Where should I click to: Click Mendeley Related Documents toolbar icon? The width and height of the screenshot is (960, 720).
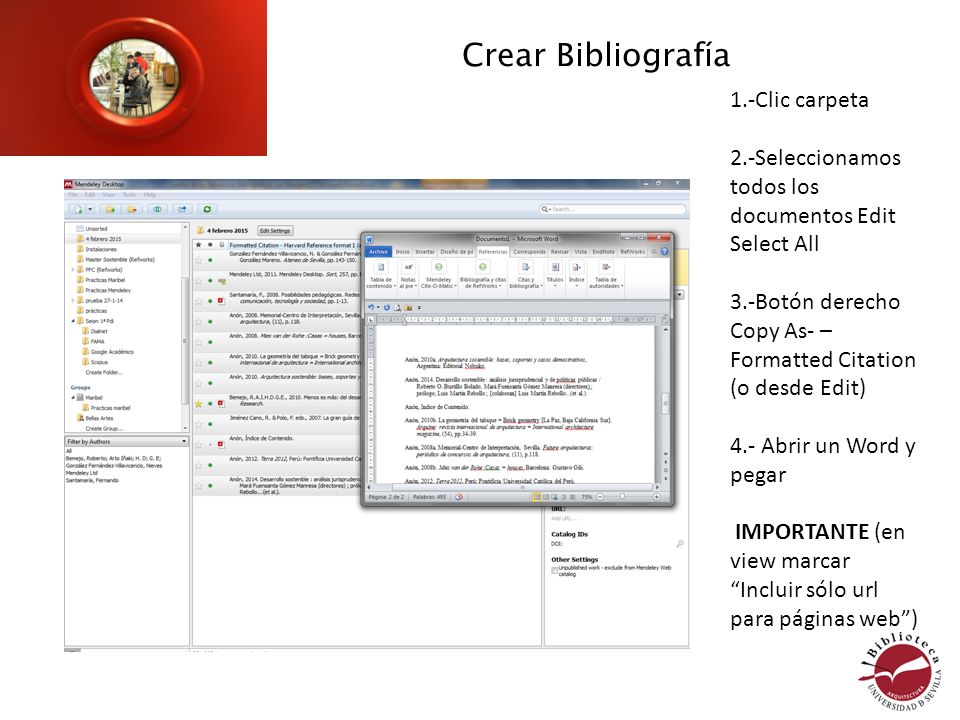pyautogui.click(x=157, y=209)
